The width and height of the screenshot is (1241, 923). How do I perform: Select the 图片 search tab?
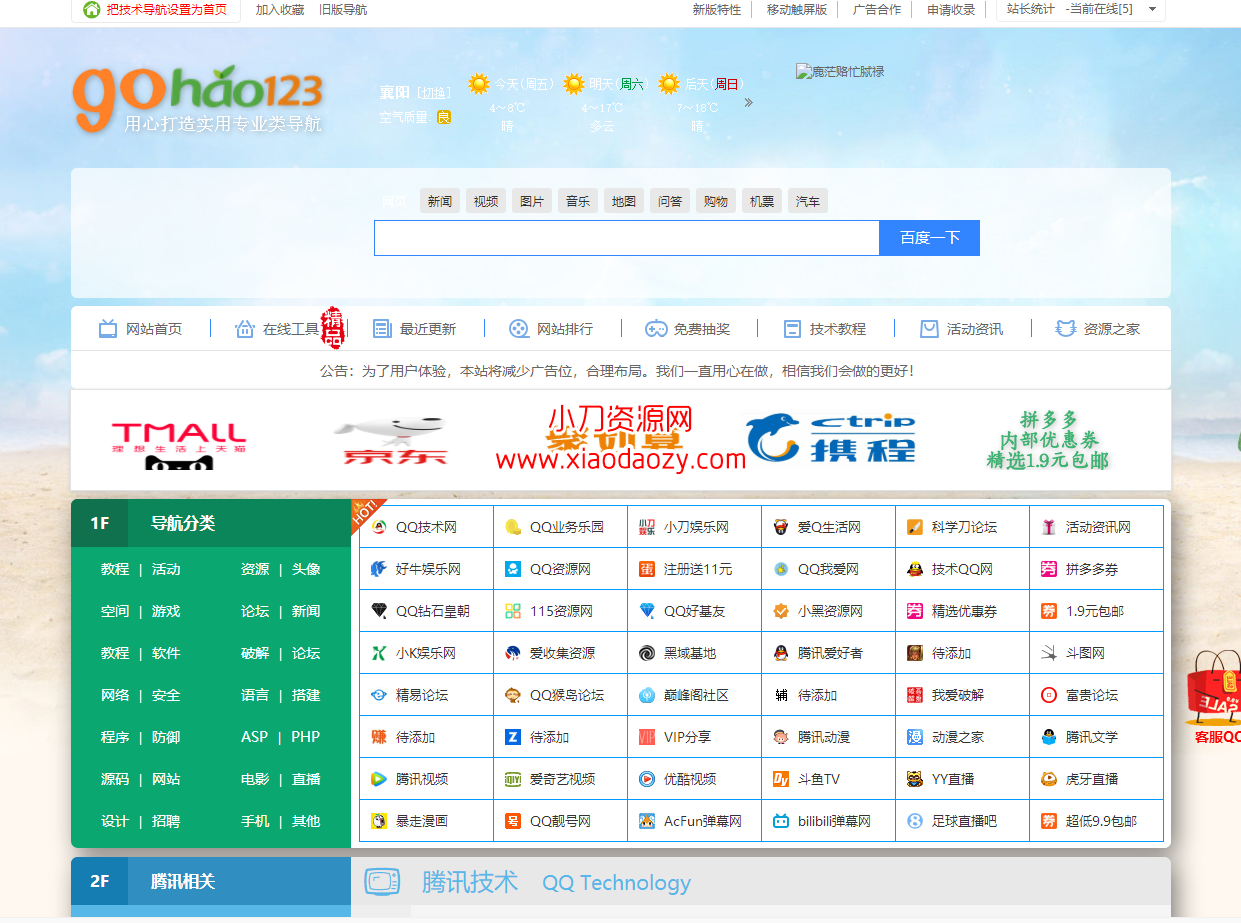click(532, 201)
